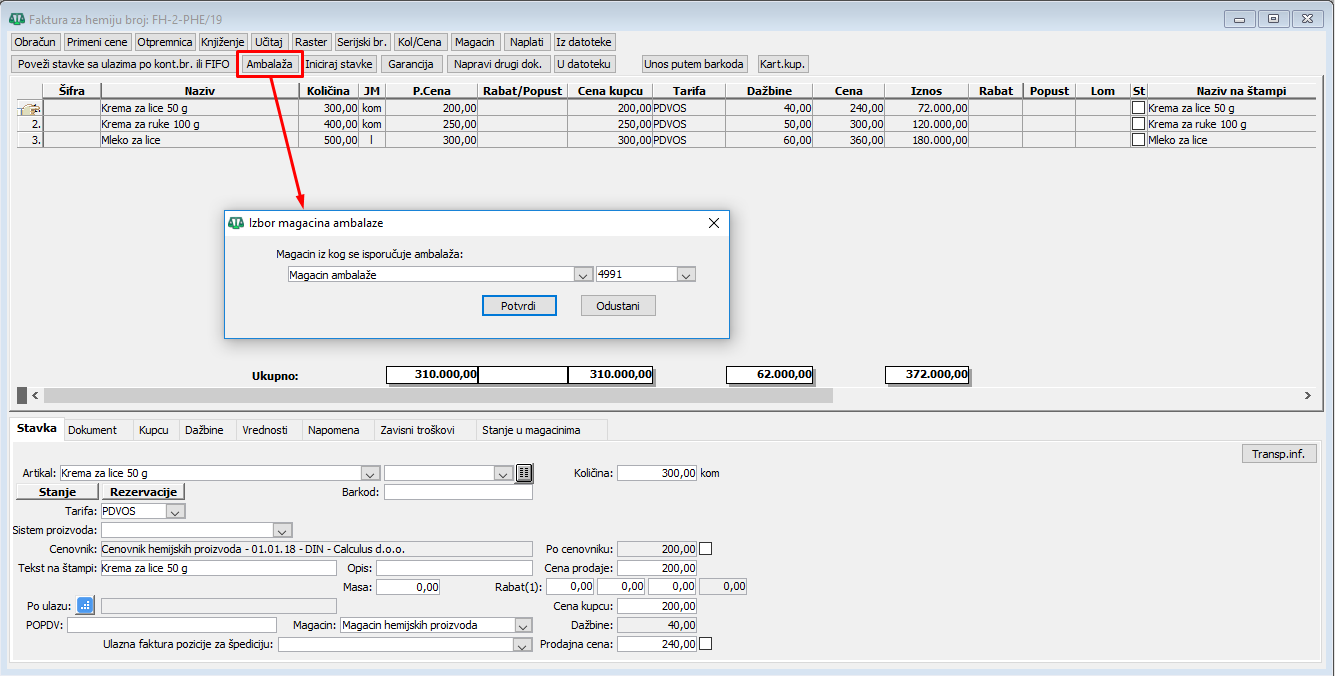Expand the 4991 warehouse code dropdown
The height and width of the screenshot is (676, 1335).
685,274
